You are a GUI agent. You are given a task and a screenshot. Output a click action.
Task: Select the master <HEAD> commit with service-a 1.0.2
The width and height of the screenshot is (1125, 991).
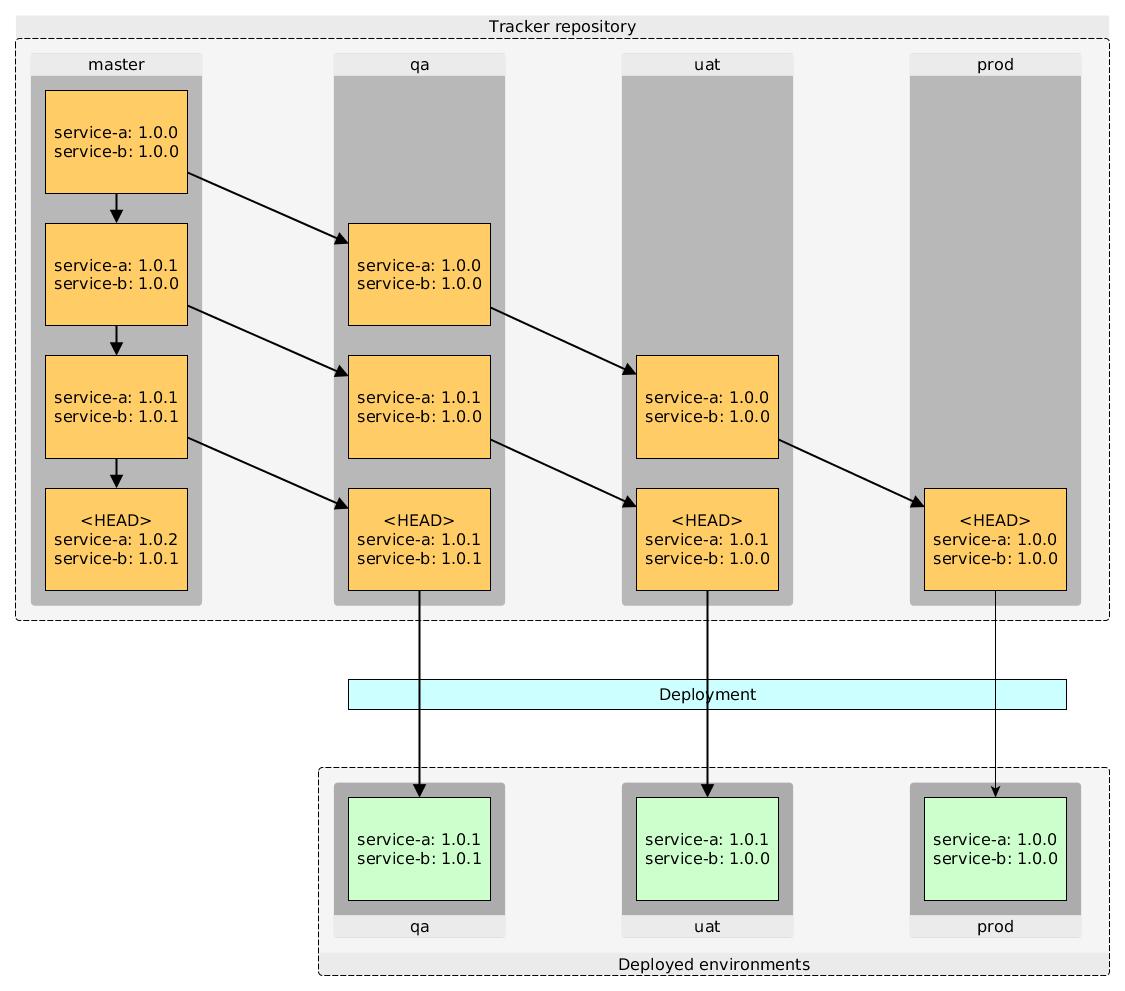click(x=116, y=540)
